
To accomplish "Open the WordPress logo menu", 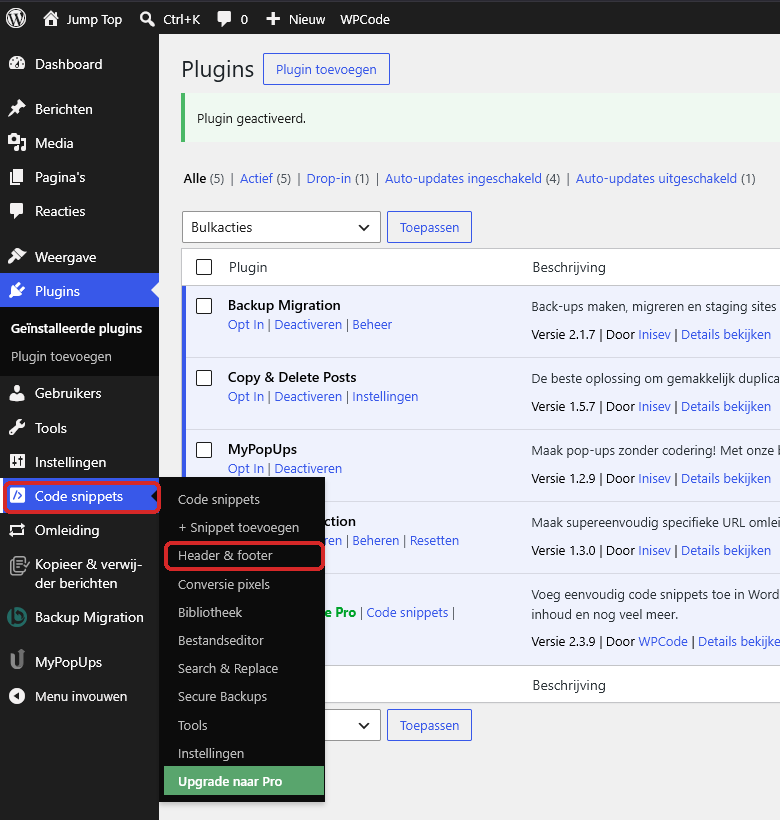I will point(16,18).
